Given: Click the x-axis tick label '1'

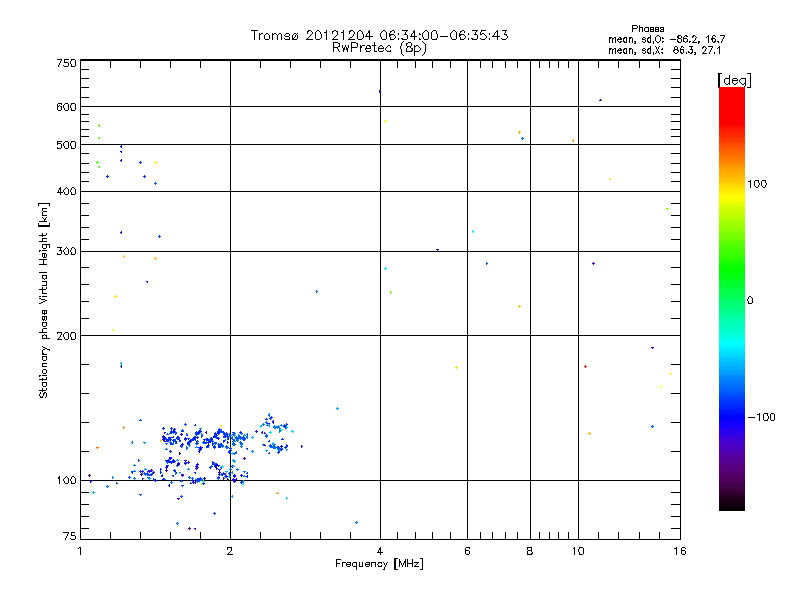Looking at the screenshot, I should click(x=80, y=551).
